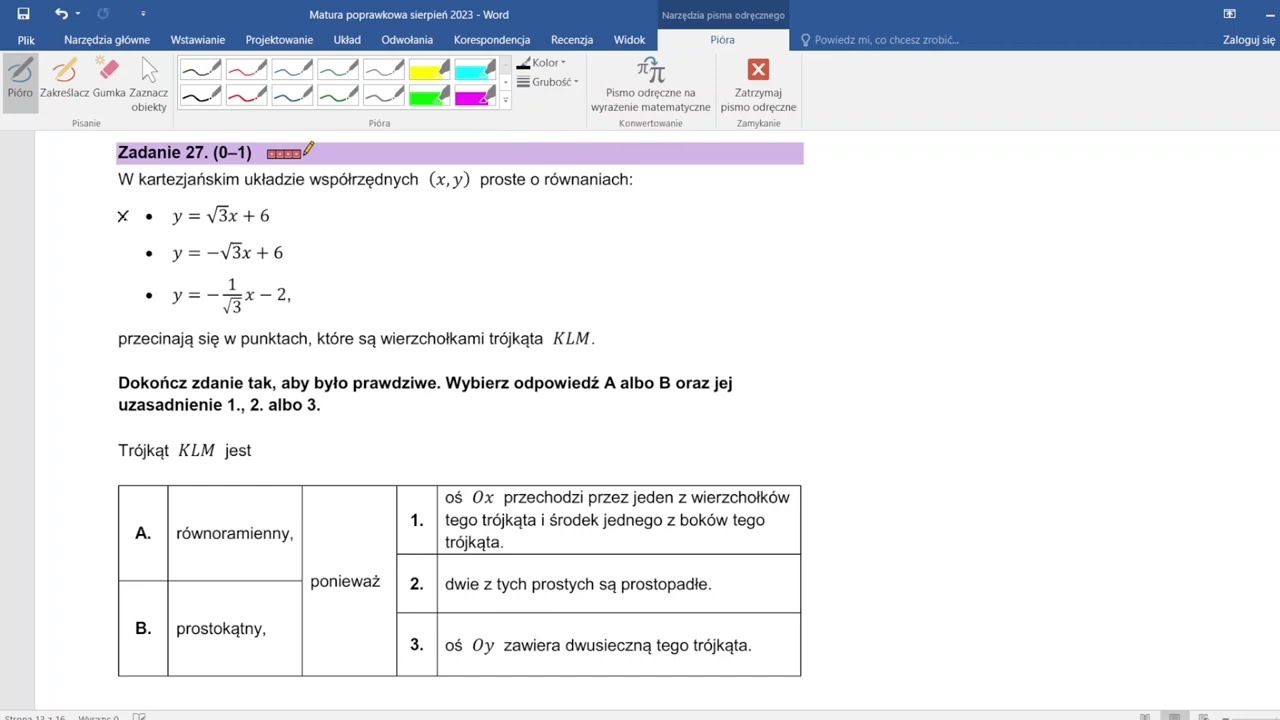Choose the Gumka eraser tool

pyautogui.click(x=109, y=78)
